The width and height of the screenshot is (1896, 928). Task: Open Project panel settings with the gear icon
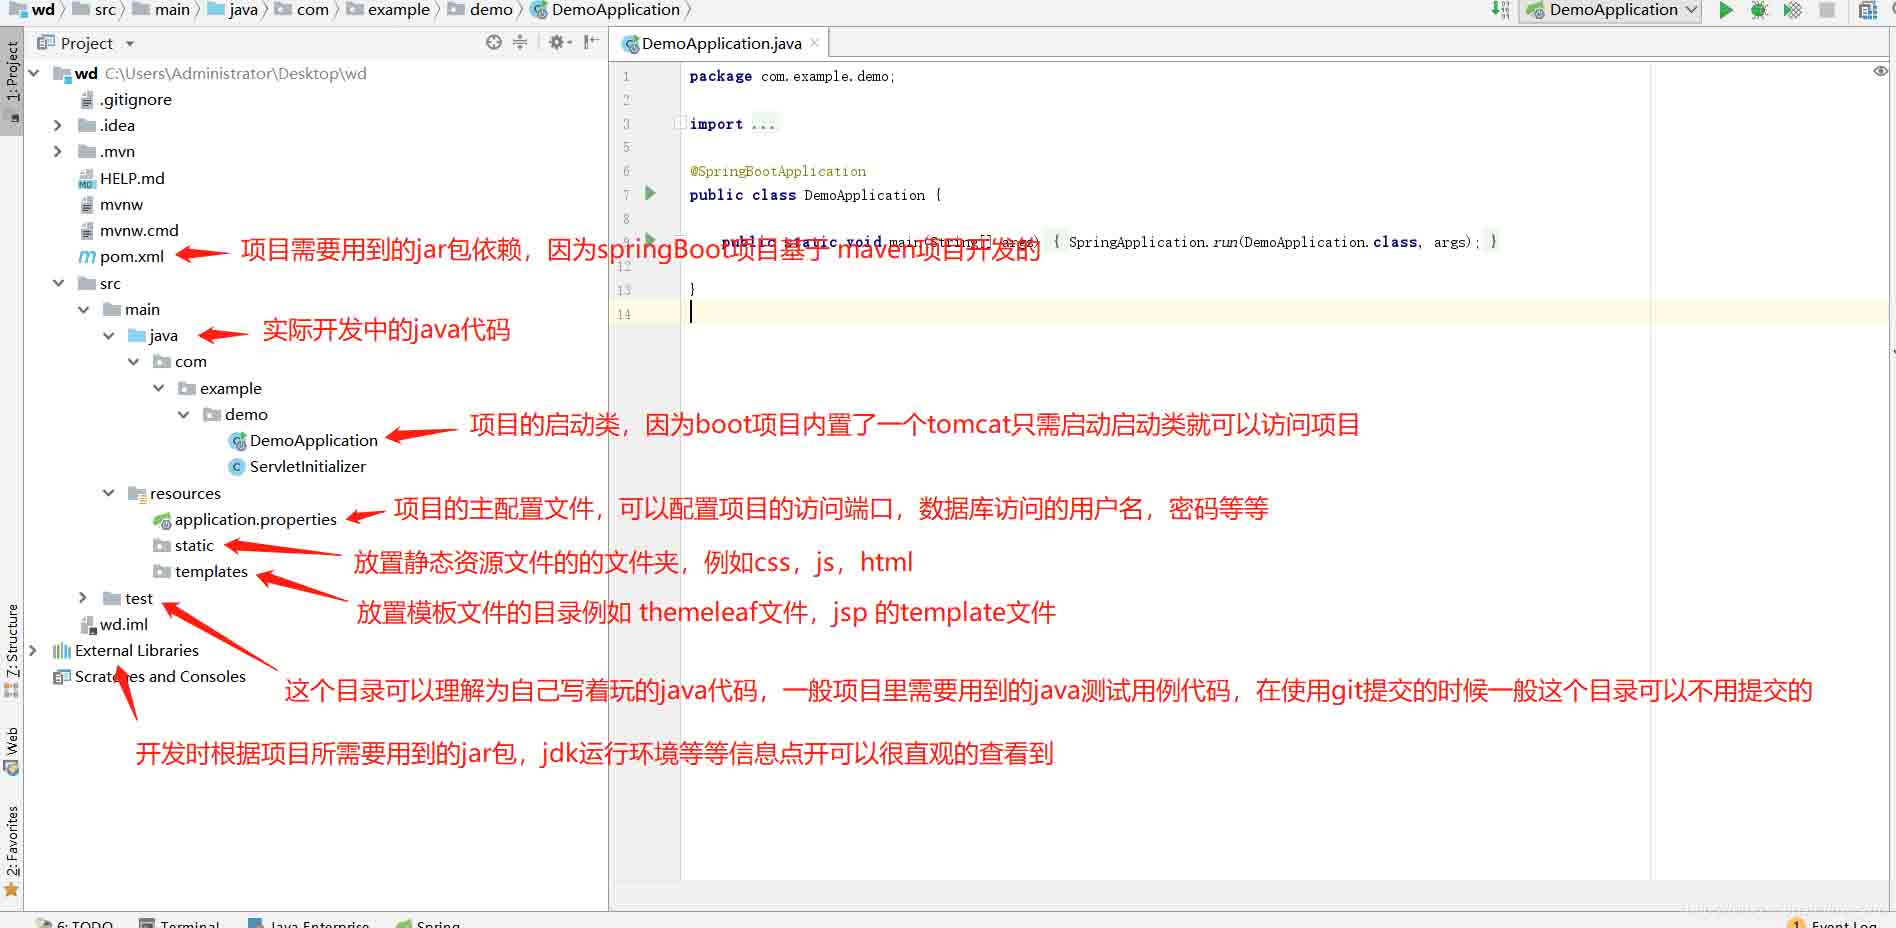coord(556,42)
